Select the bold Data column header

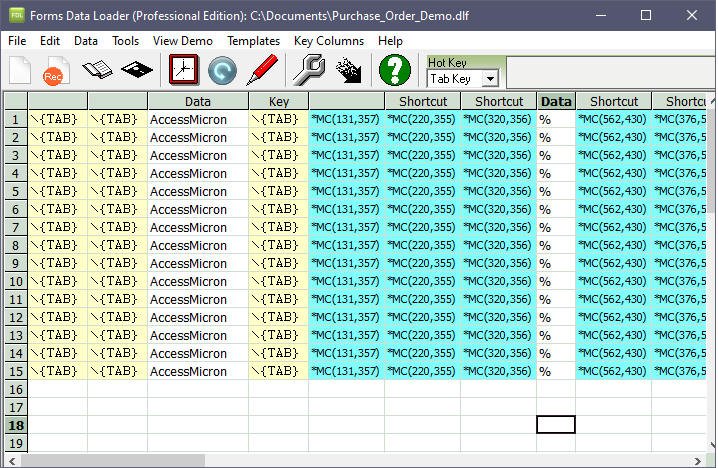click(556, 101)
